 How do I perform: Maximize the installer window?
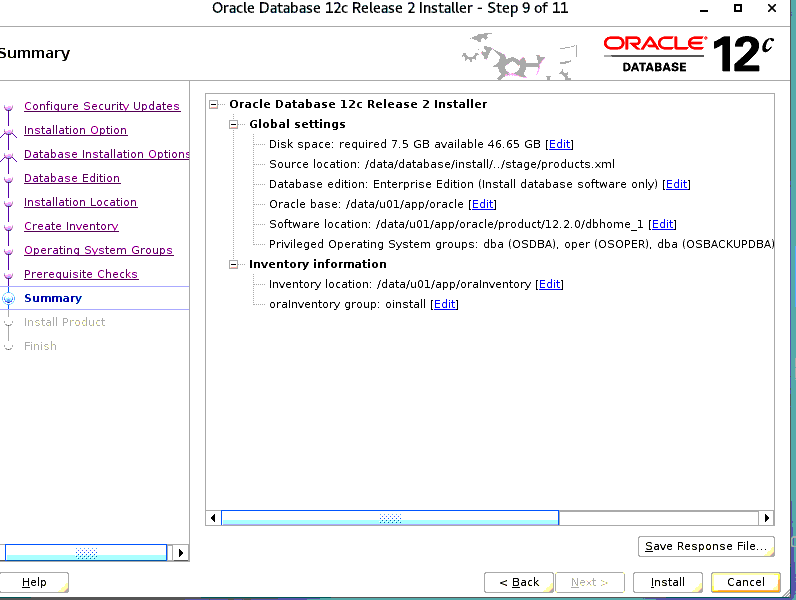[738, 8]
